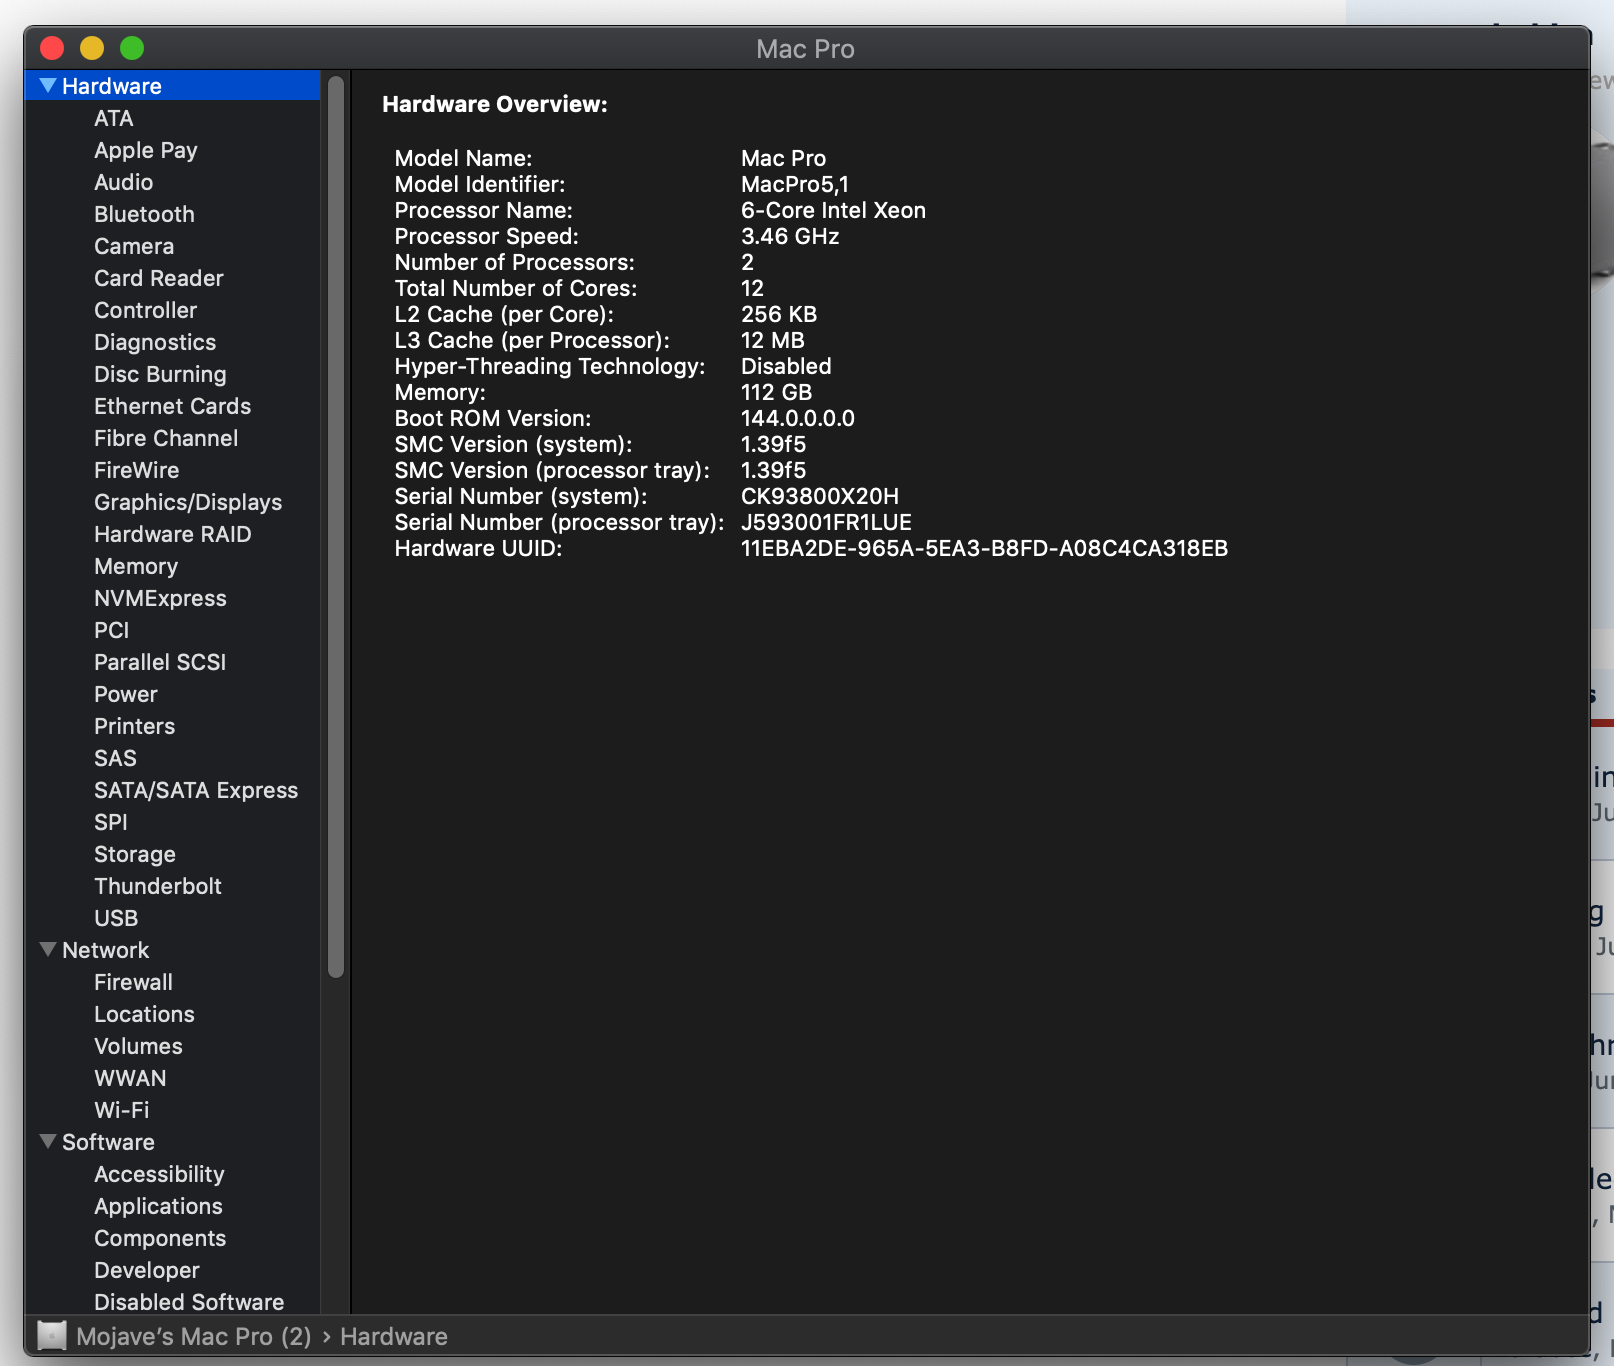Open the Bluetooth hardware section
1614x1366 pixels.
pos(145,214)
